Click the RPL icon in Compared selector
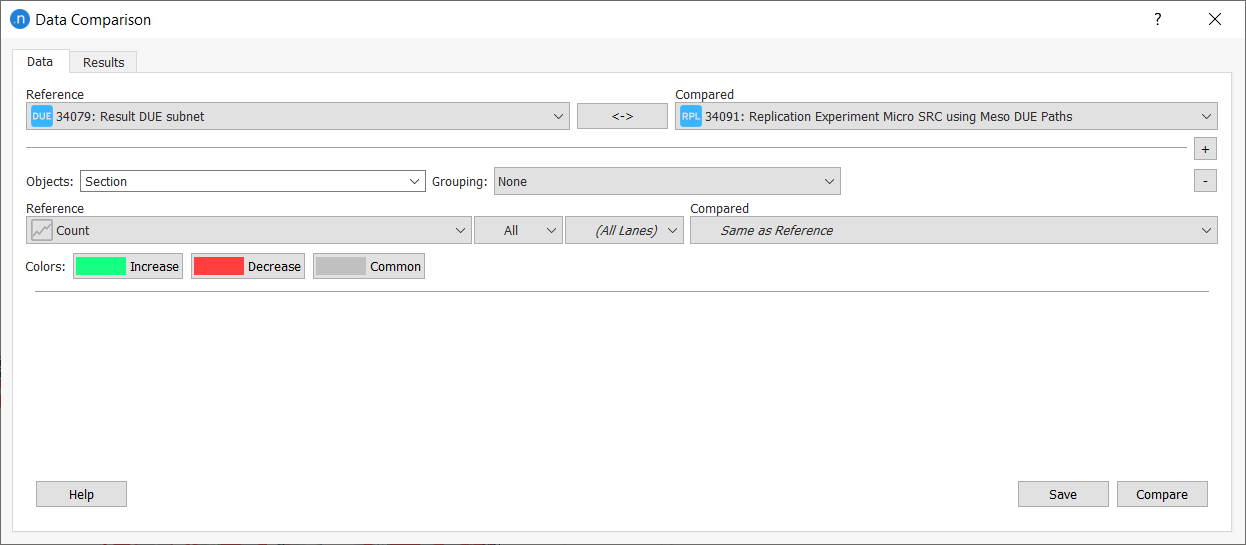Viewport: 1246px width, 545px height. 690,116
